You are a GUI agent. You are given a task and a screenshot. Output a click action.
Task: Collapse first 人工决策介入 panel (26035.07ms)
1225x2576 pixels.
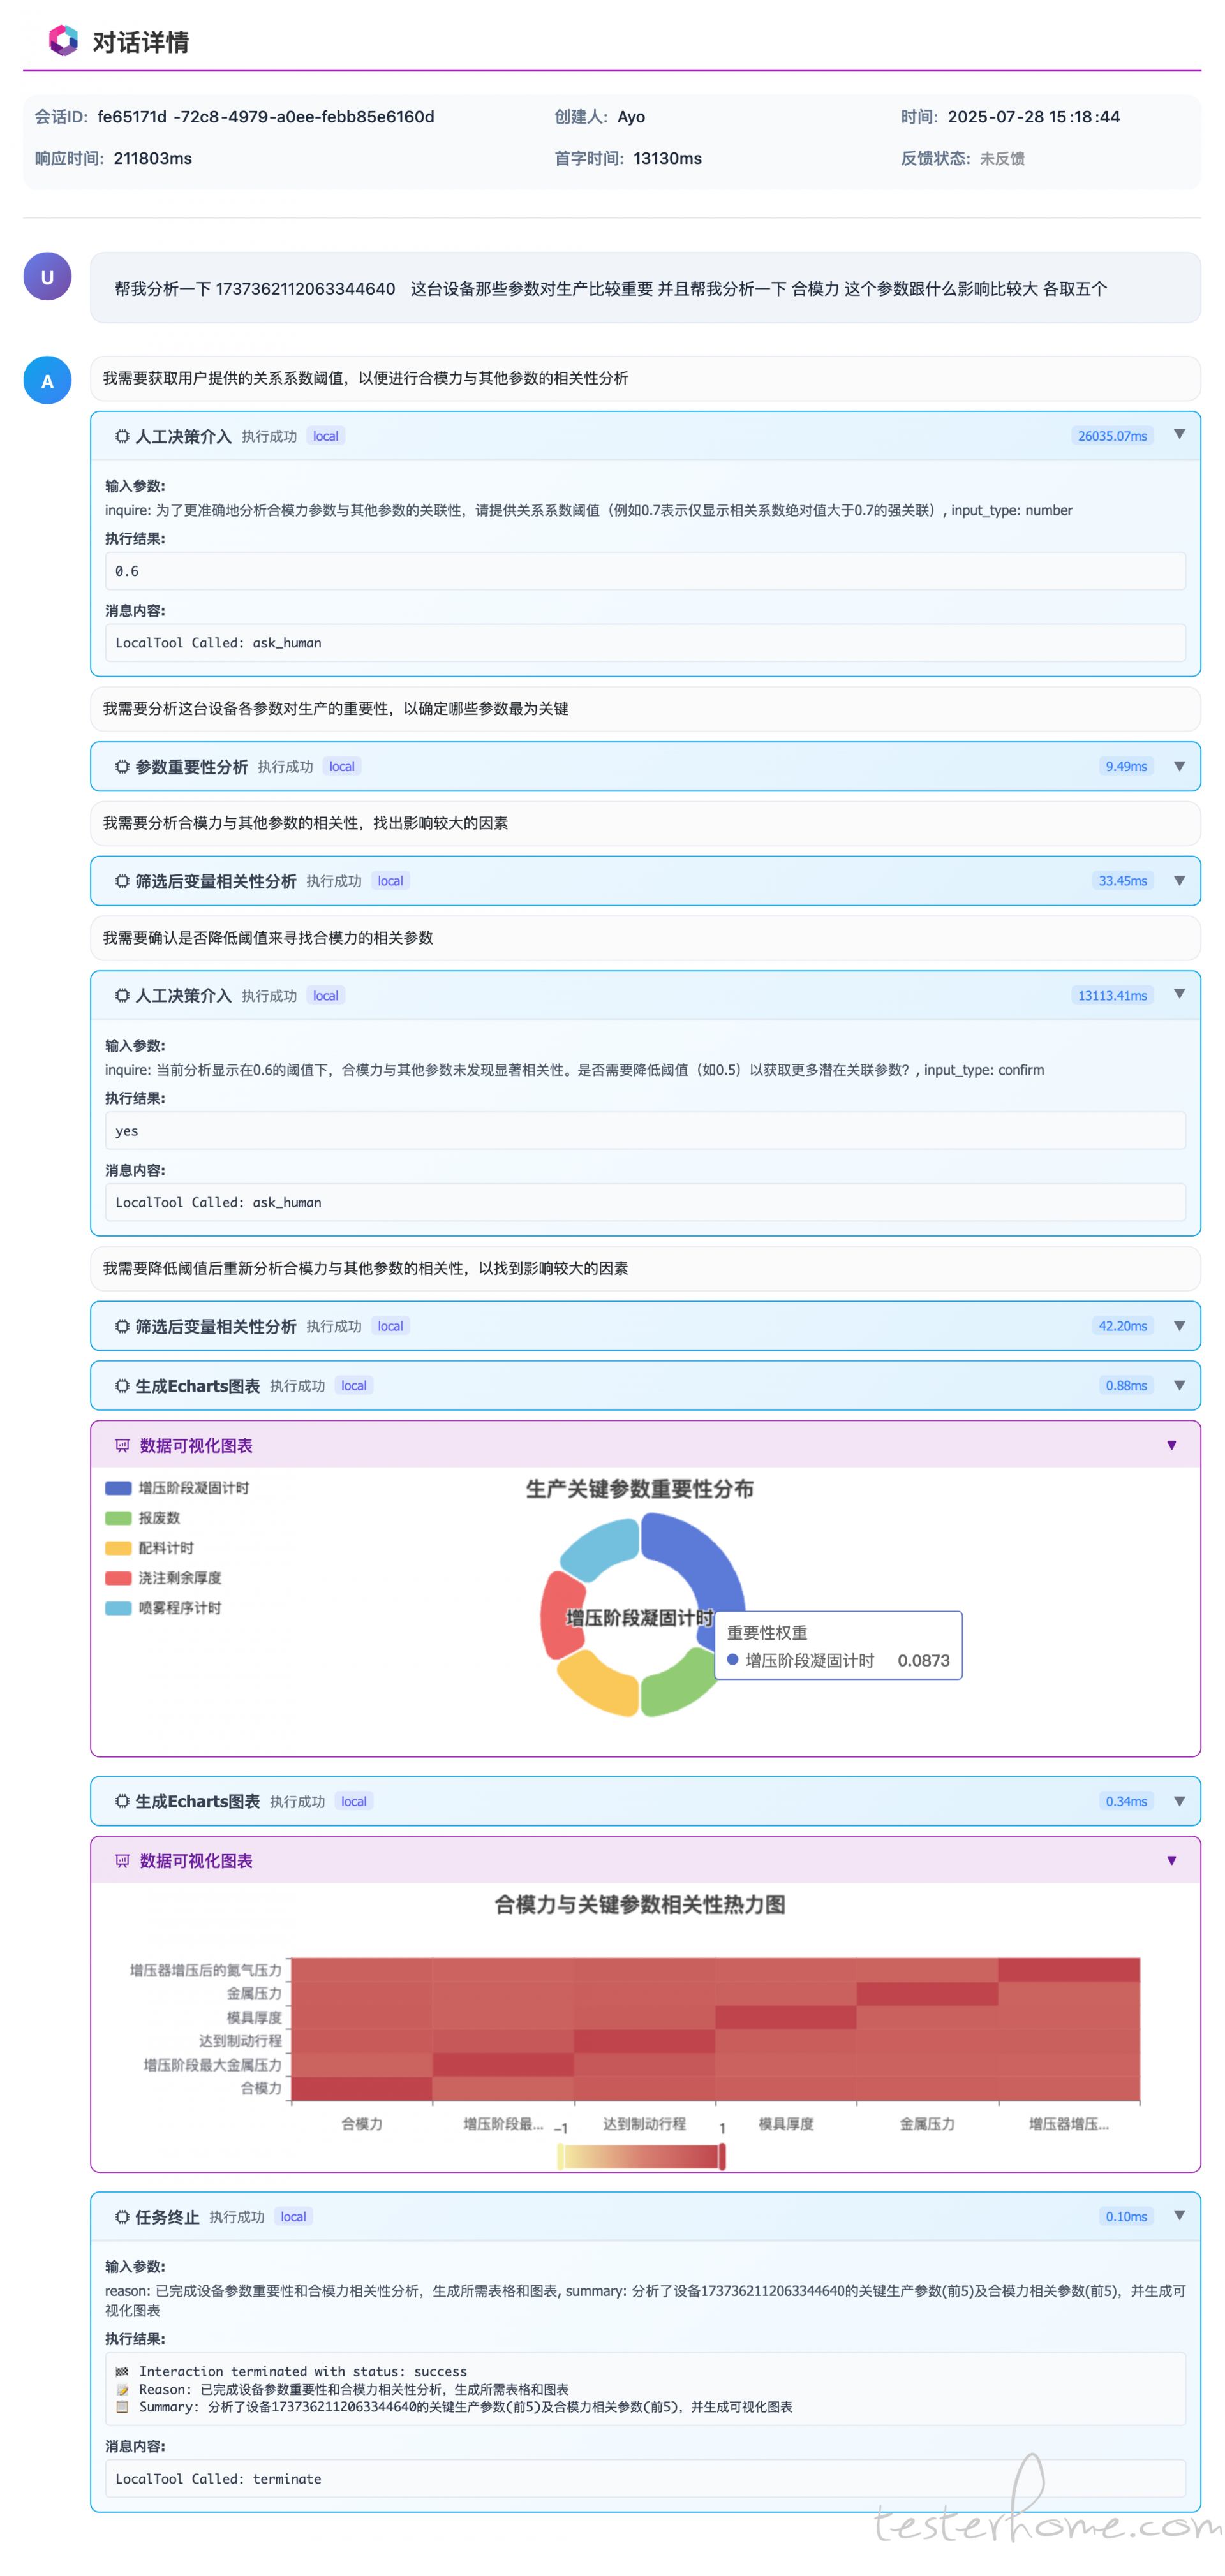1179,435
